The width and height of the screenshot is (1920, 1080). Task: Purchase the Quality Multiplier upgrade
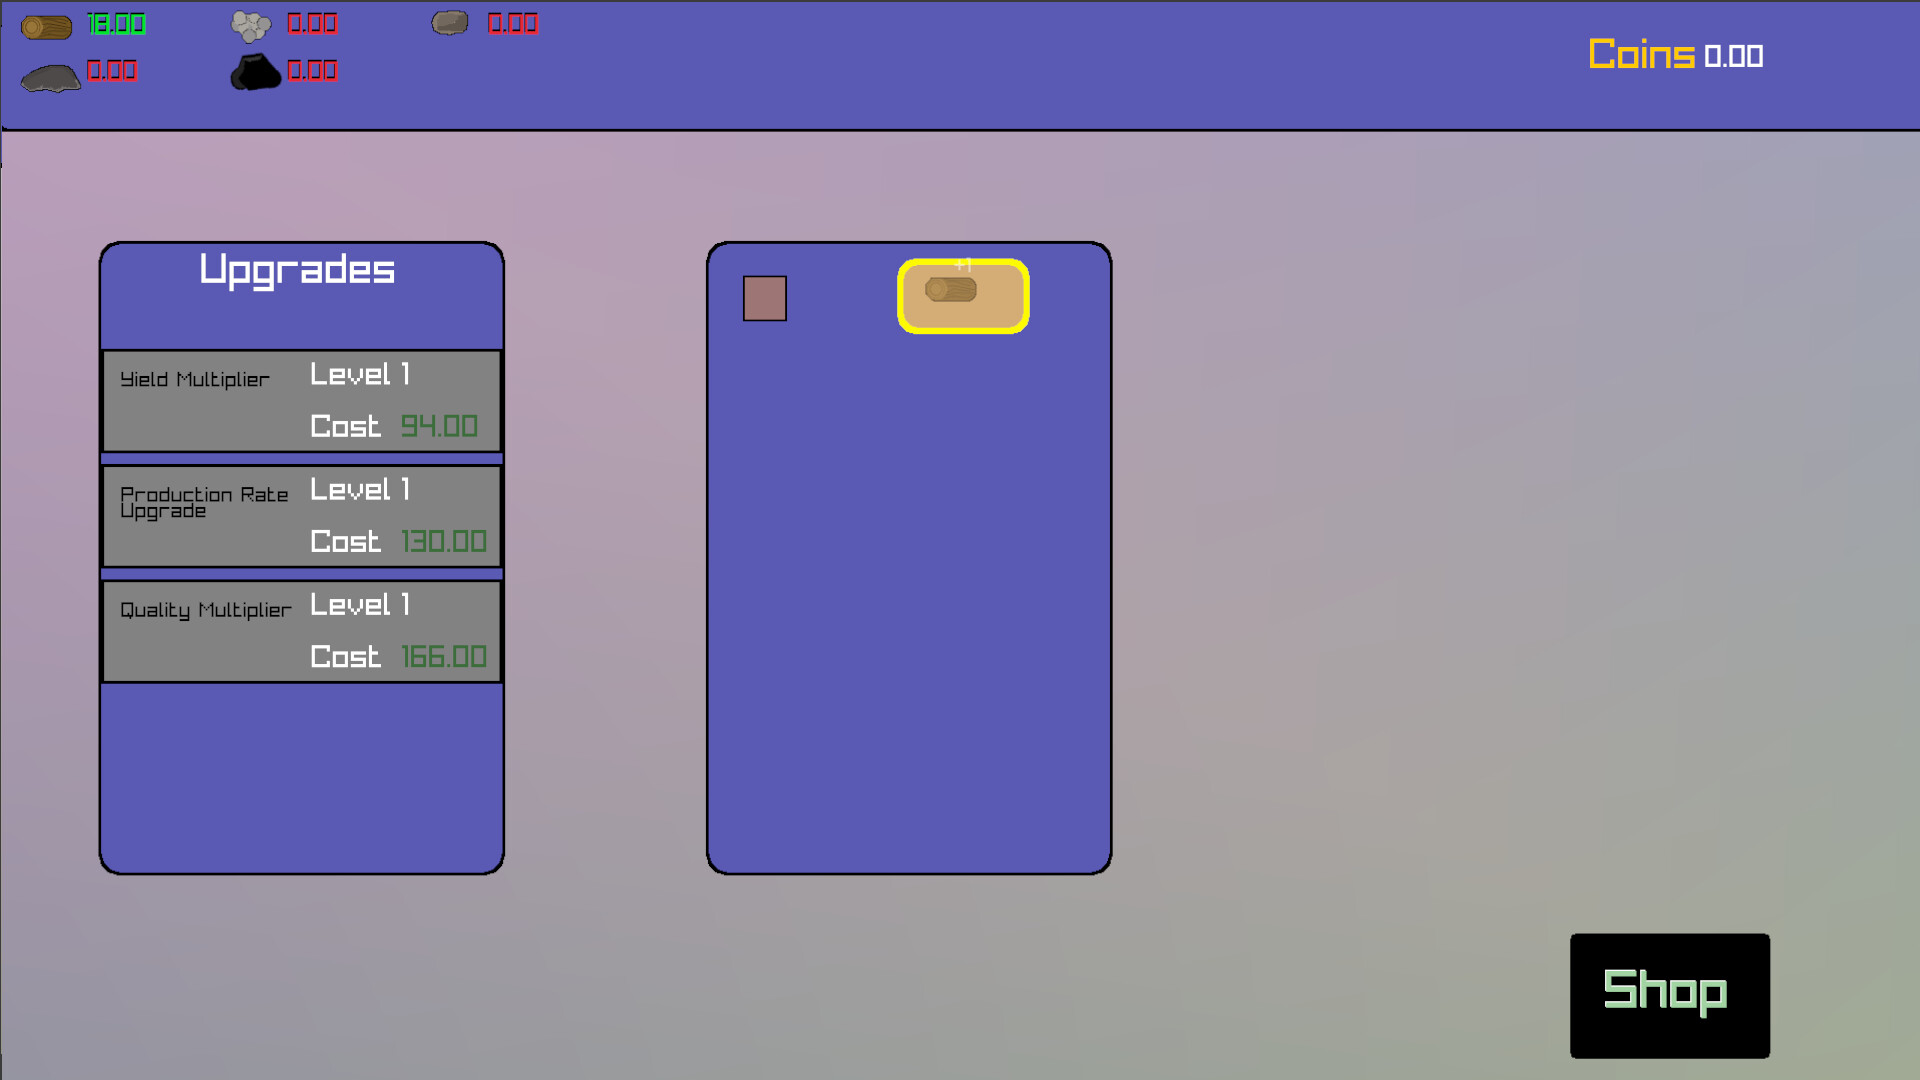tap(301, 630)
